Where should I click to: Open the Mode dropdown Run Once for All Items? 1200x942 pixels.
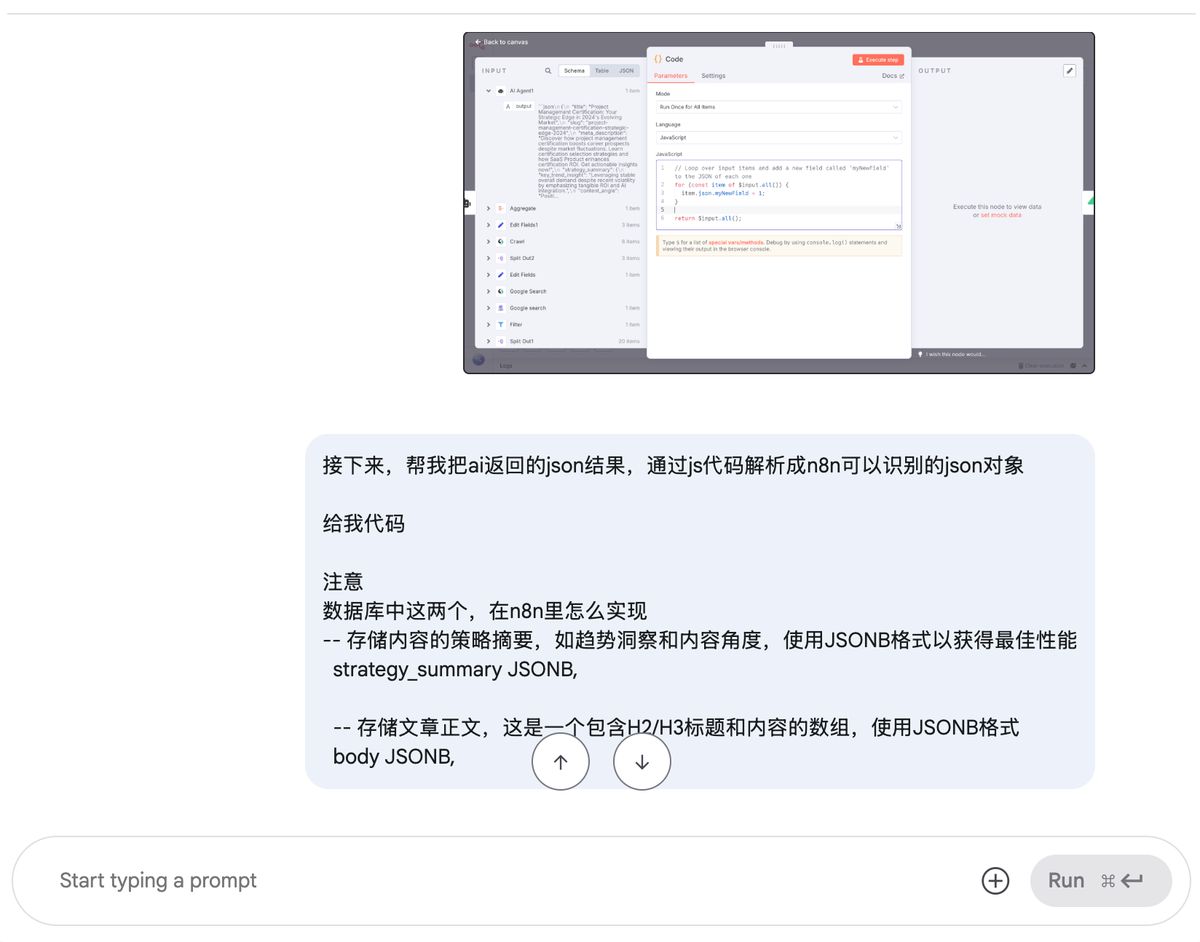[778, 106]
